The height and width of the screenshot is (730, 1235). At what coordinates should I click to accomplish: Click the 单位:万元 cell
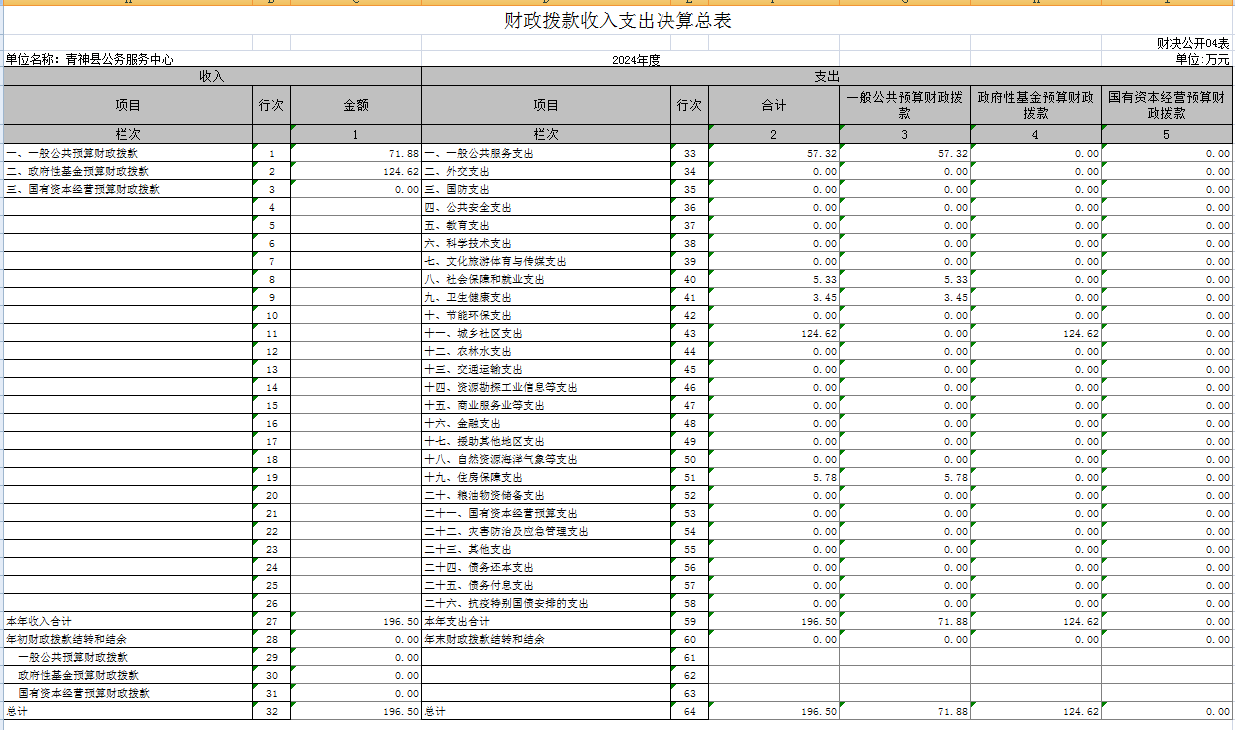[1201, 60]
